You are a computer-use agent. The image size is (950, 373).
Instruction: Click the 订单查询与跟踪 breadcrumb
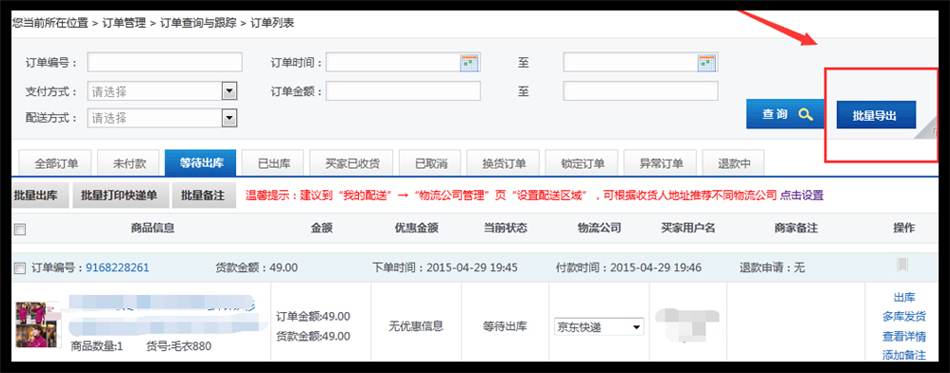(198, 24)
